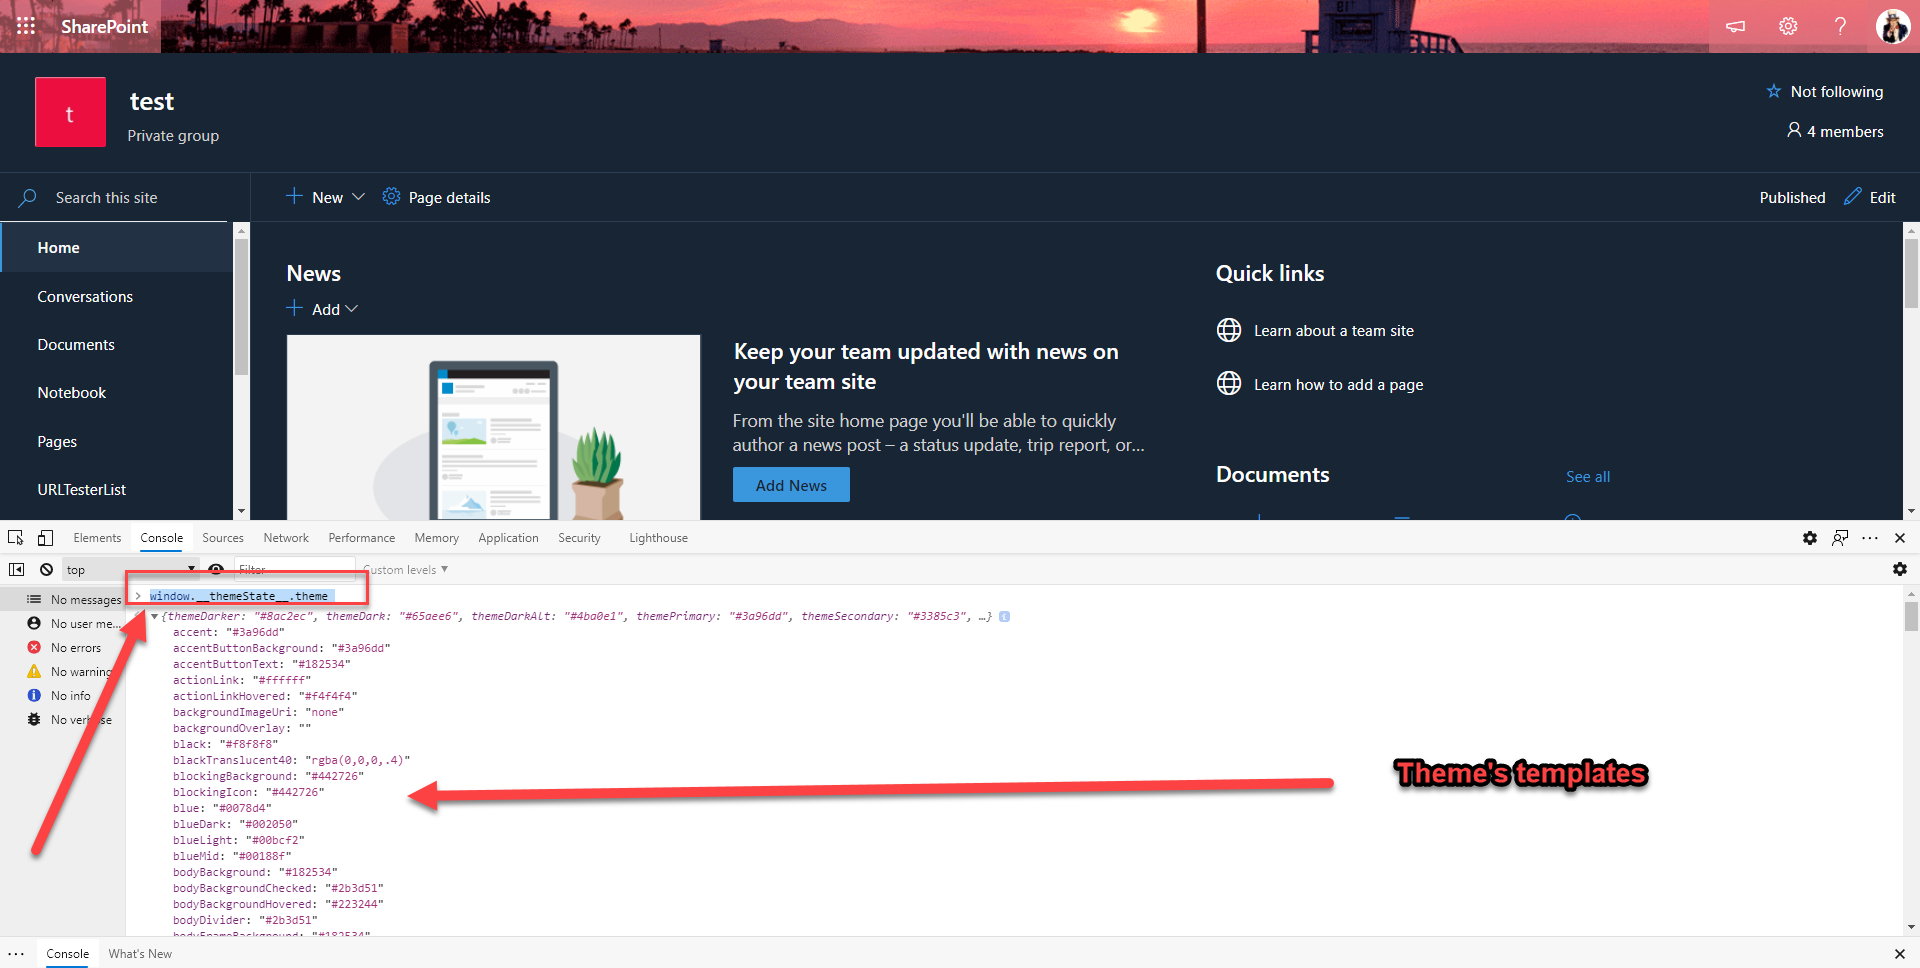Viewport: 1920px width, 968px height.
Task: Switch to the Network tab
Action: point(286,538)
